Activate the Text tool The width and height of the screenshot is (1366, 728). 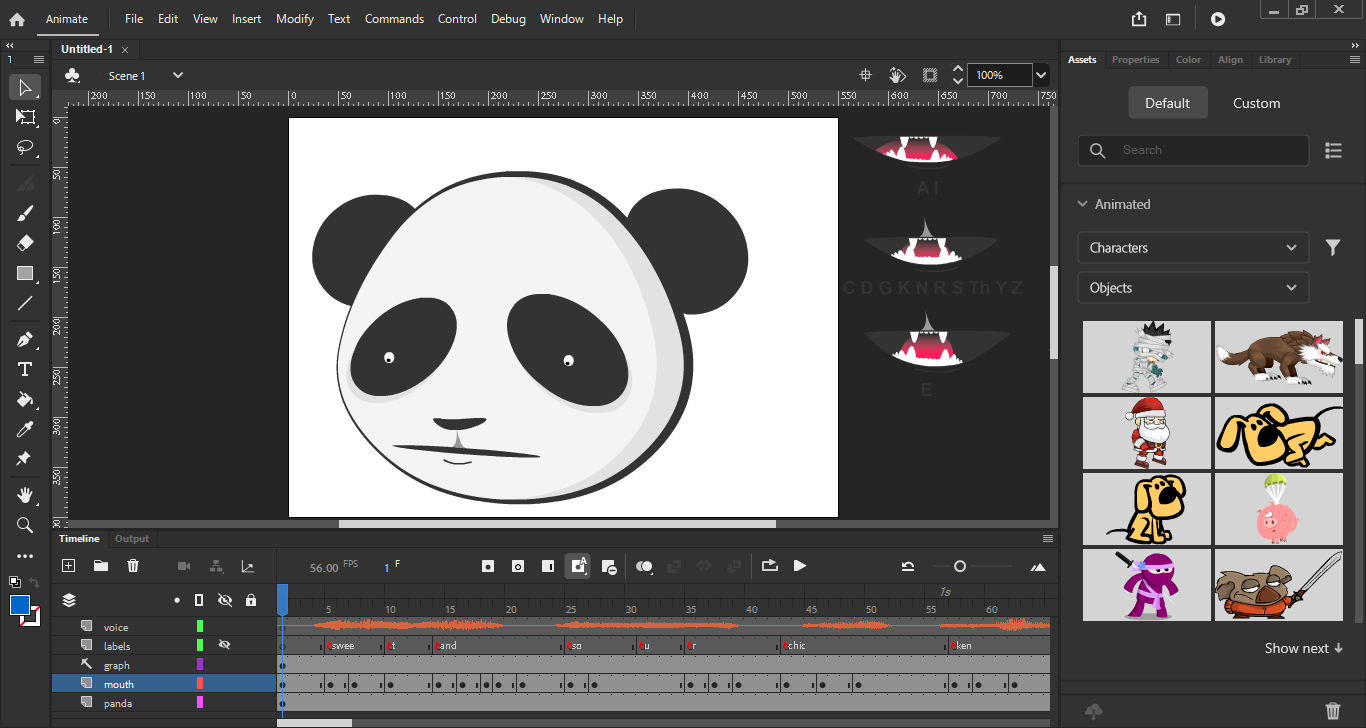[25, 368]
